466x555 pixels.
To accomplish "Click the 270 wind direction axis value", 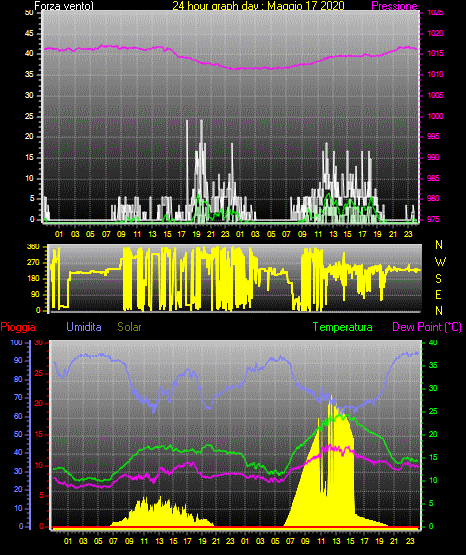I will pos(33,263).
